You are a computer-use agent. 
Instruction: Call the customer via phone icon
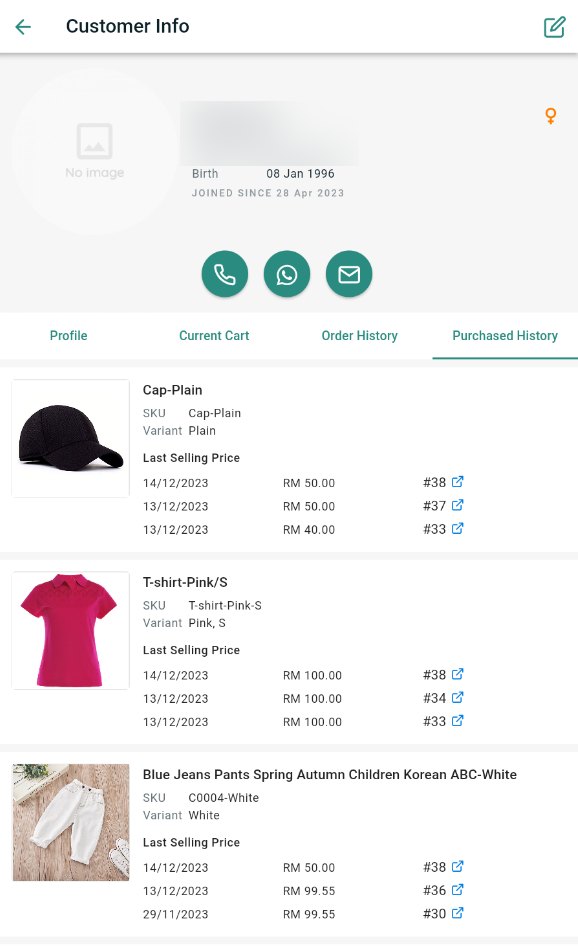(224, 274)
